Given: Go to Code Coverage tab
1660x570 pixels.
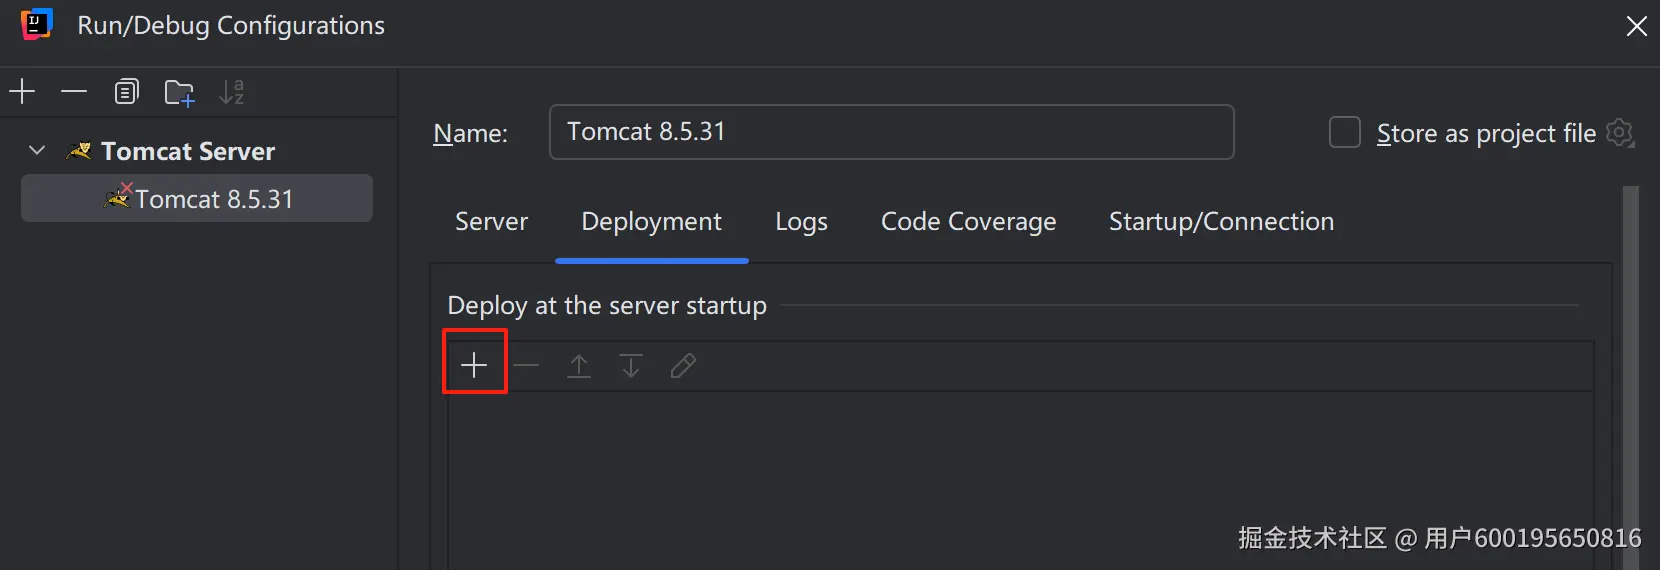Looking at the screenshot, I should pos(968,222).
